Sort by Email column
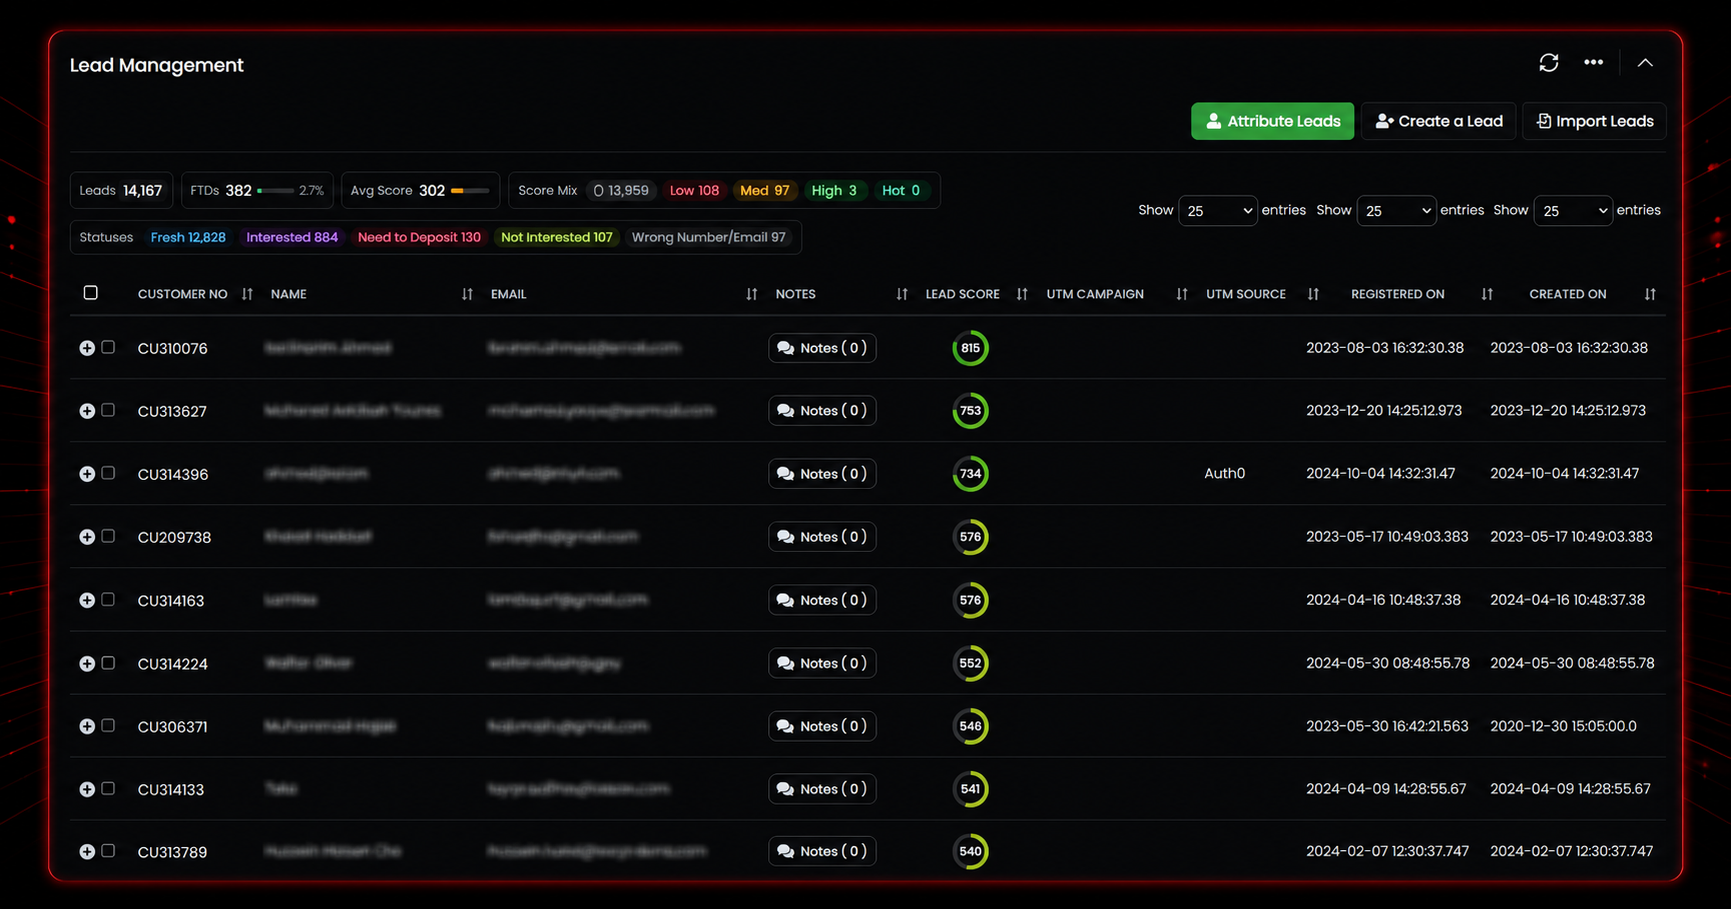The image size is (1731, 909). tap(752, 294)
